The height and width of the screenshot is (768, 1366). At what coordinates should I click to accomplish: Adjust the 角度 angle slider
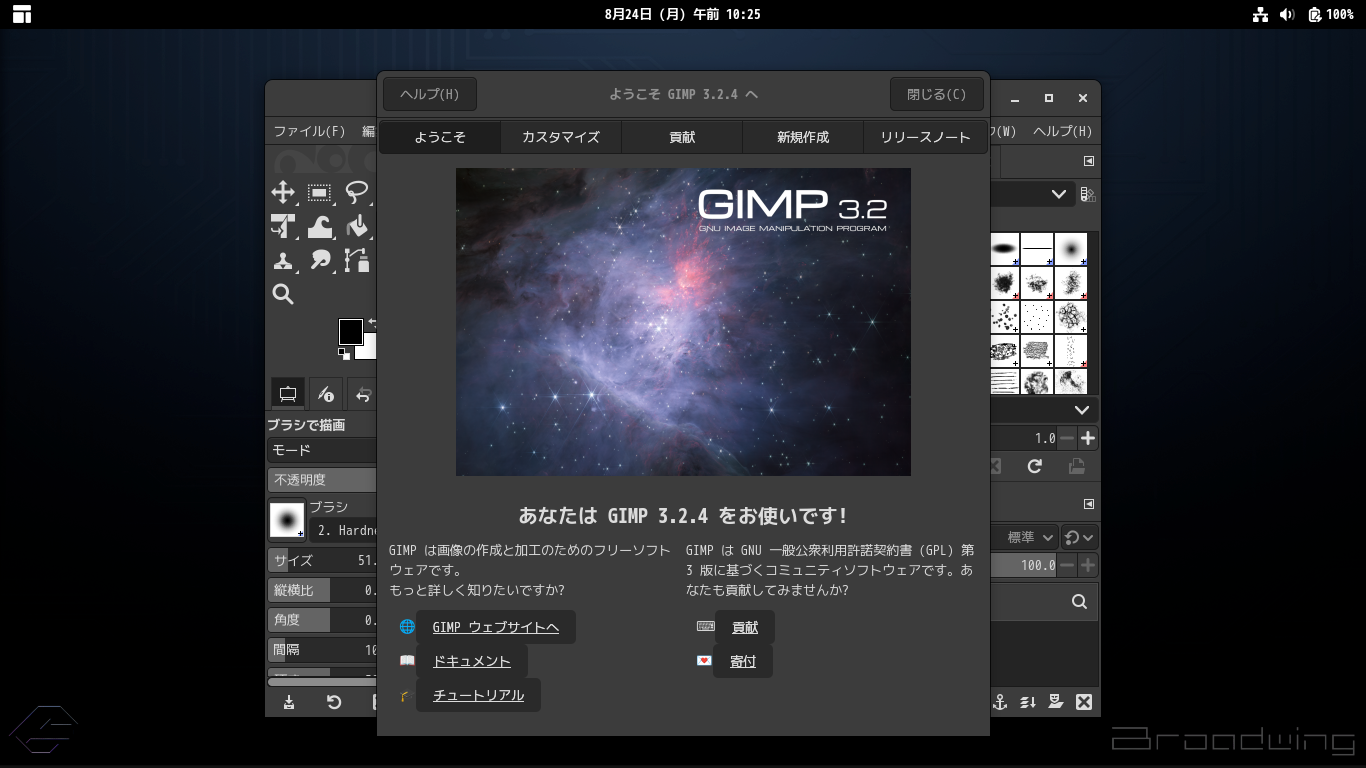pos(322,620)
